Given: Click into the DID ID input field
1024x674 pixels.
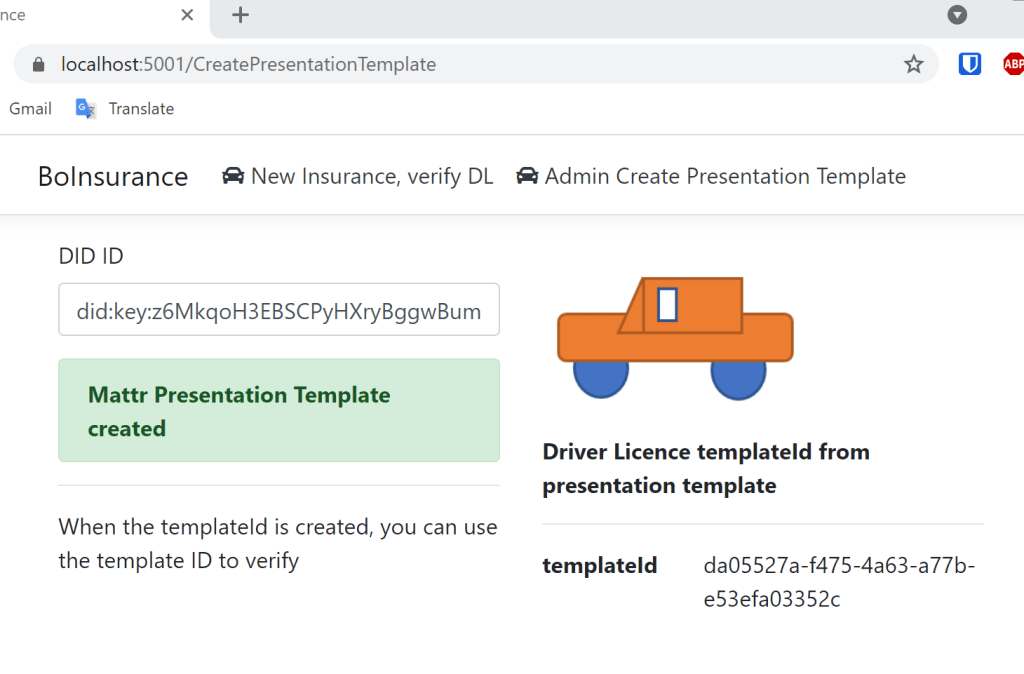Looking at the screenshot, I should [x=279, y=310].
